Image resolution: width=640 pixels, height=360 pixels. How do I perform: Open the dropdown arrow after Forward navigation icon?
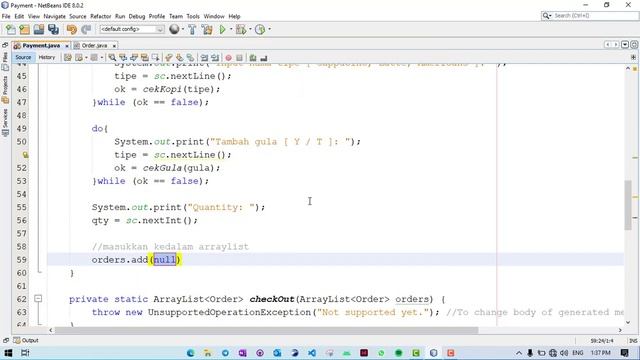(x=102, y=58)
